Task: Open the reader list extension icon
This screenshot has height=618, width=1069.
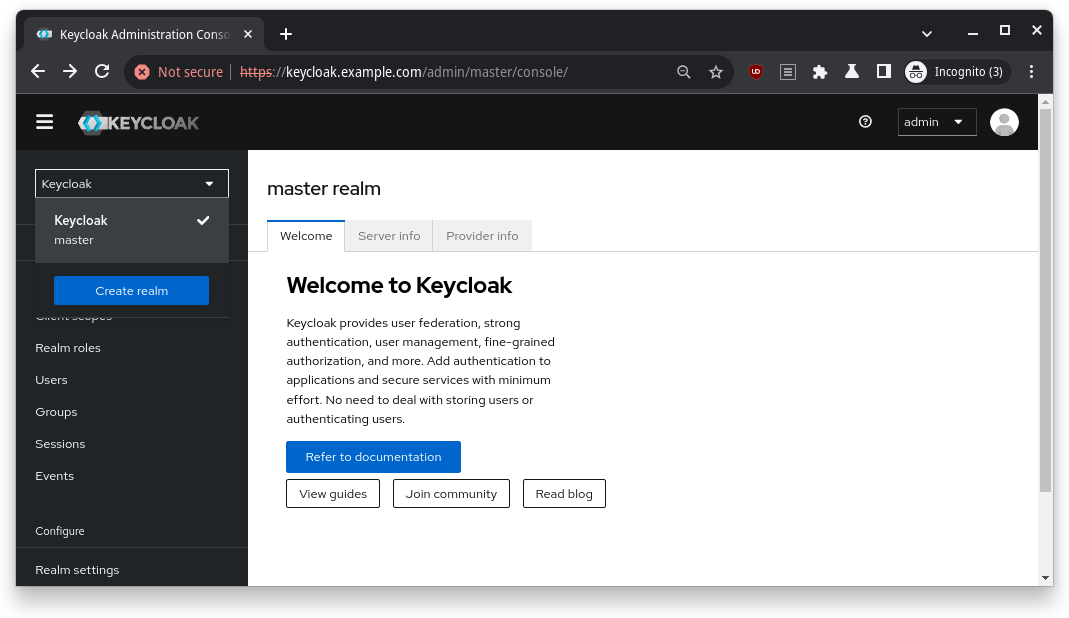Action: pyautogui.click(x=787, y=72)
